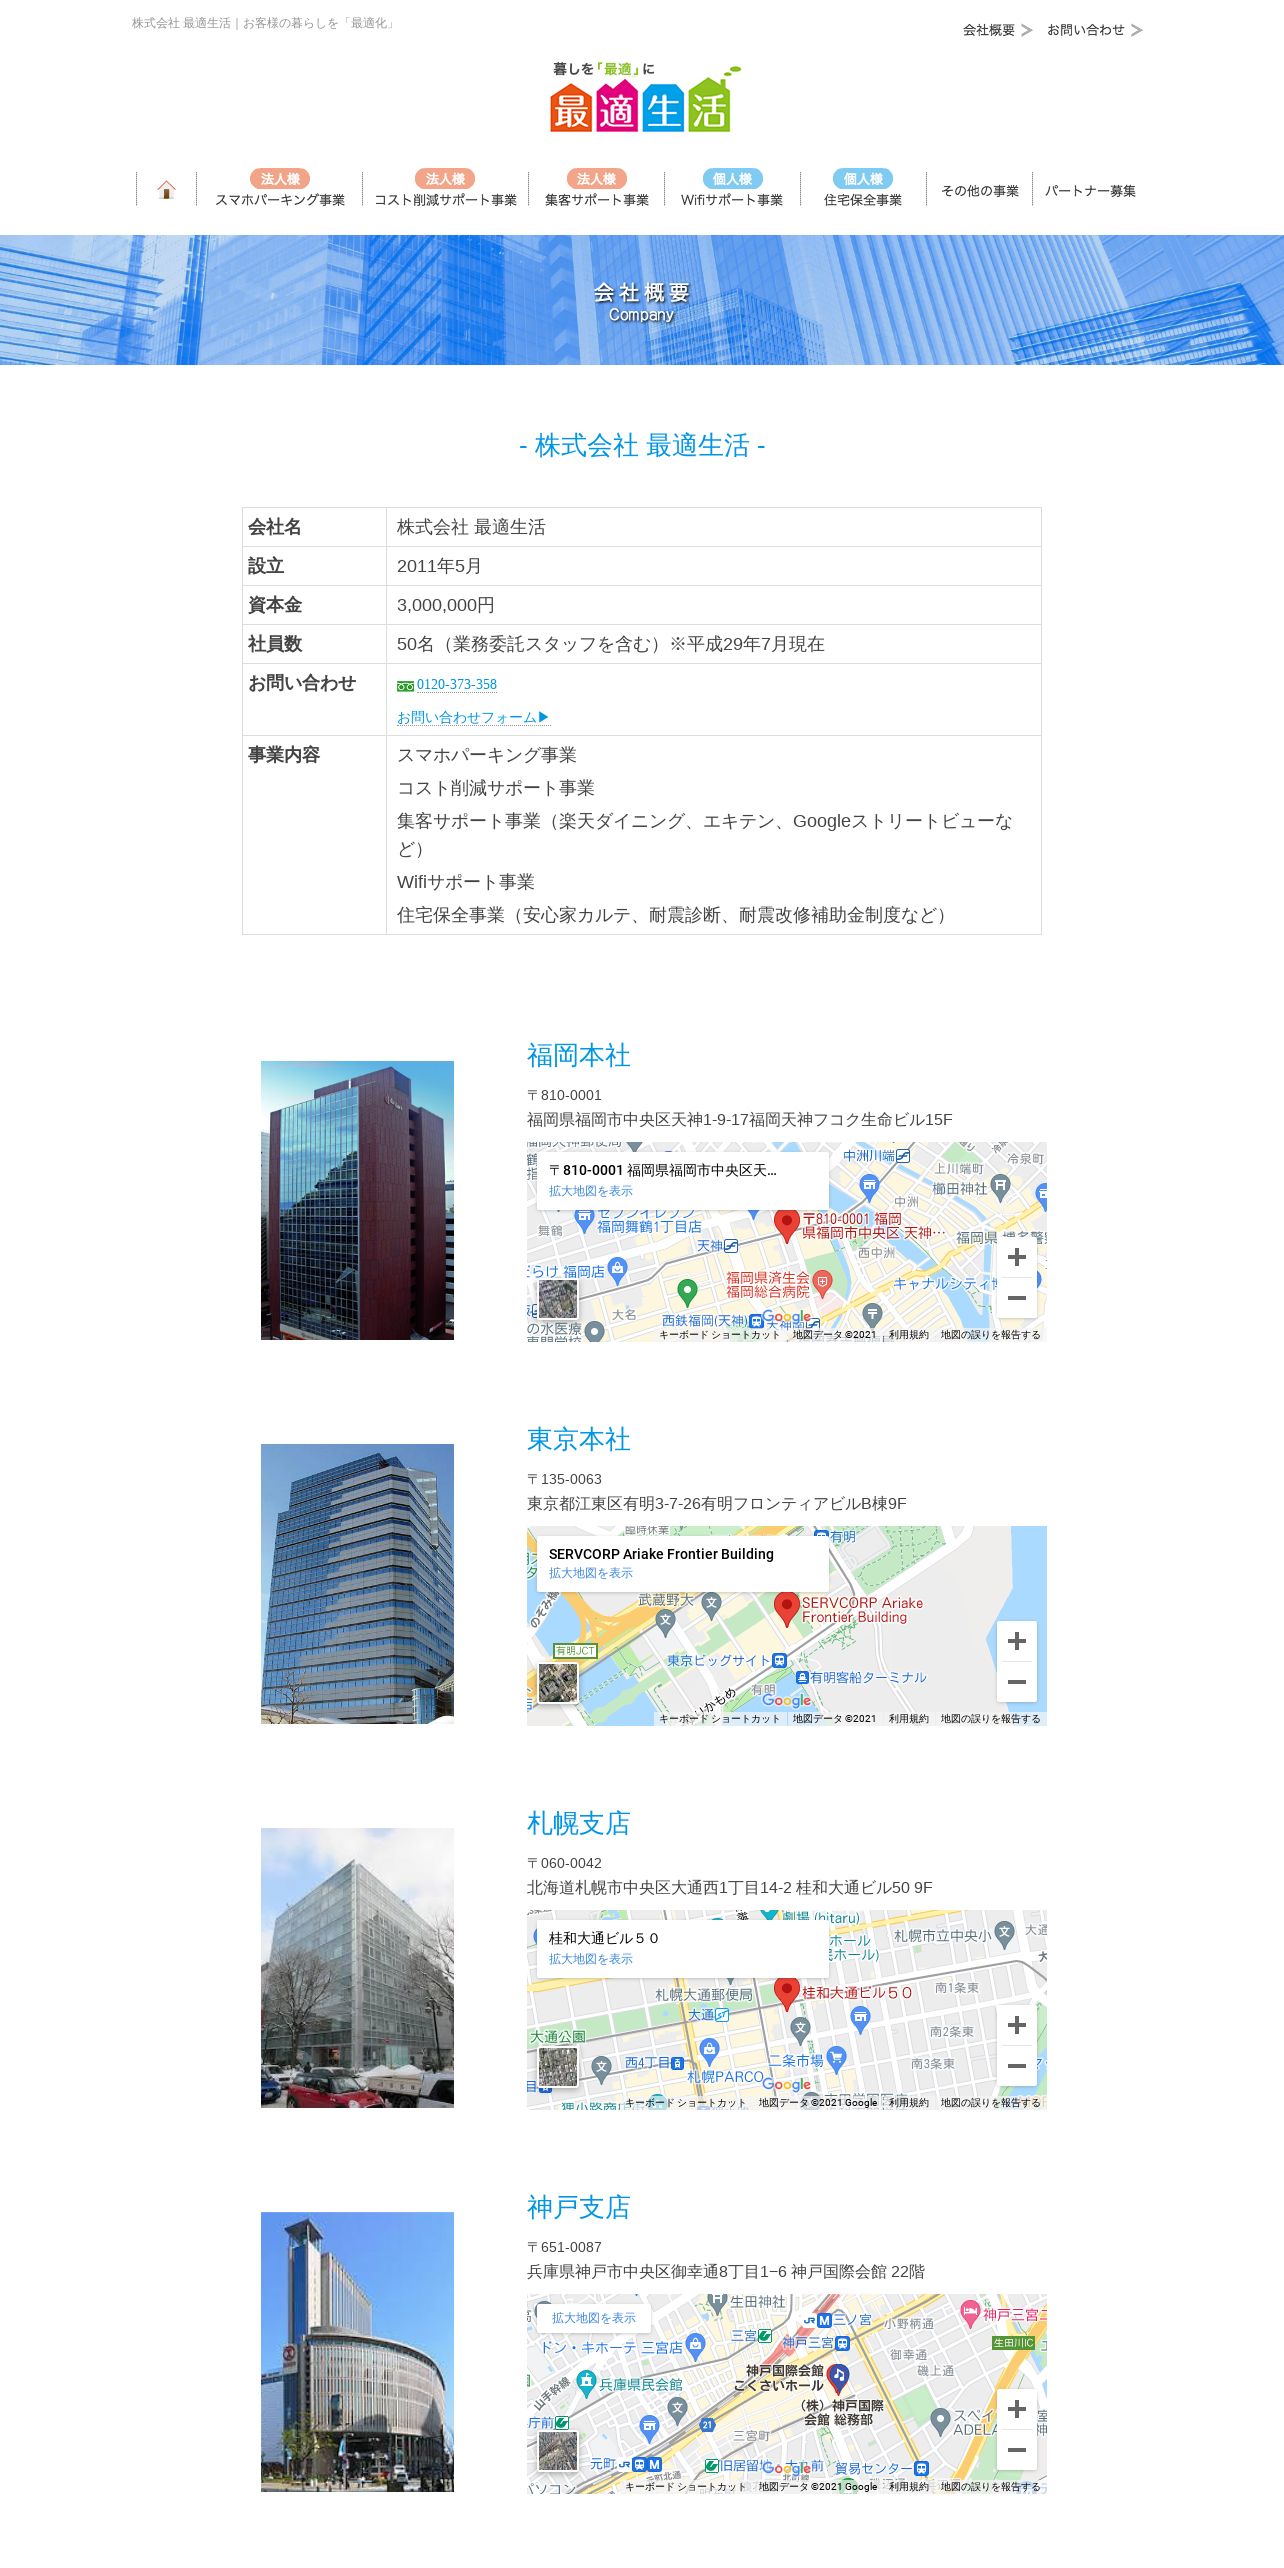Click キーボード ショートカット on Sapporo map
Image resolution: width=1284 pixels, height=2568 pixels.
685,2103
